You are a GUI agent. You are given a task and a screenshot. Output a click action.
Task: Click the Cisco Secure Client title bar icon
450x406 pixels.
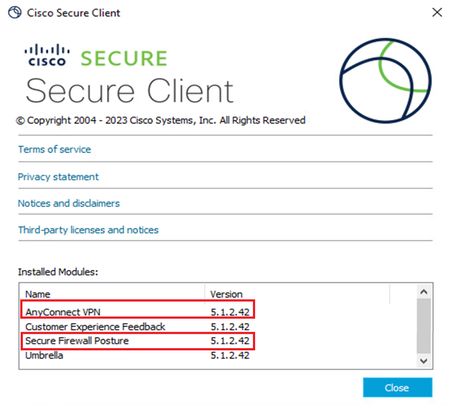tap(15, 13)
